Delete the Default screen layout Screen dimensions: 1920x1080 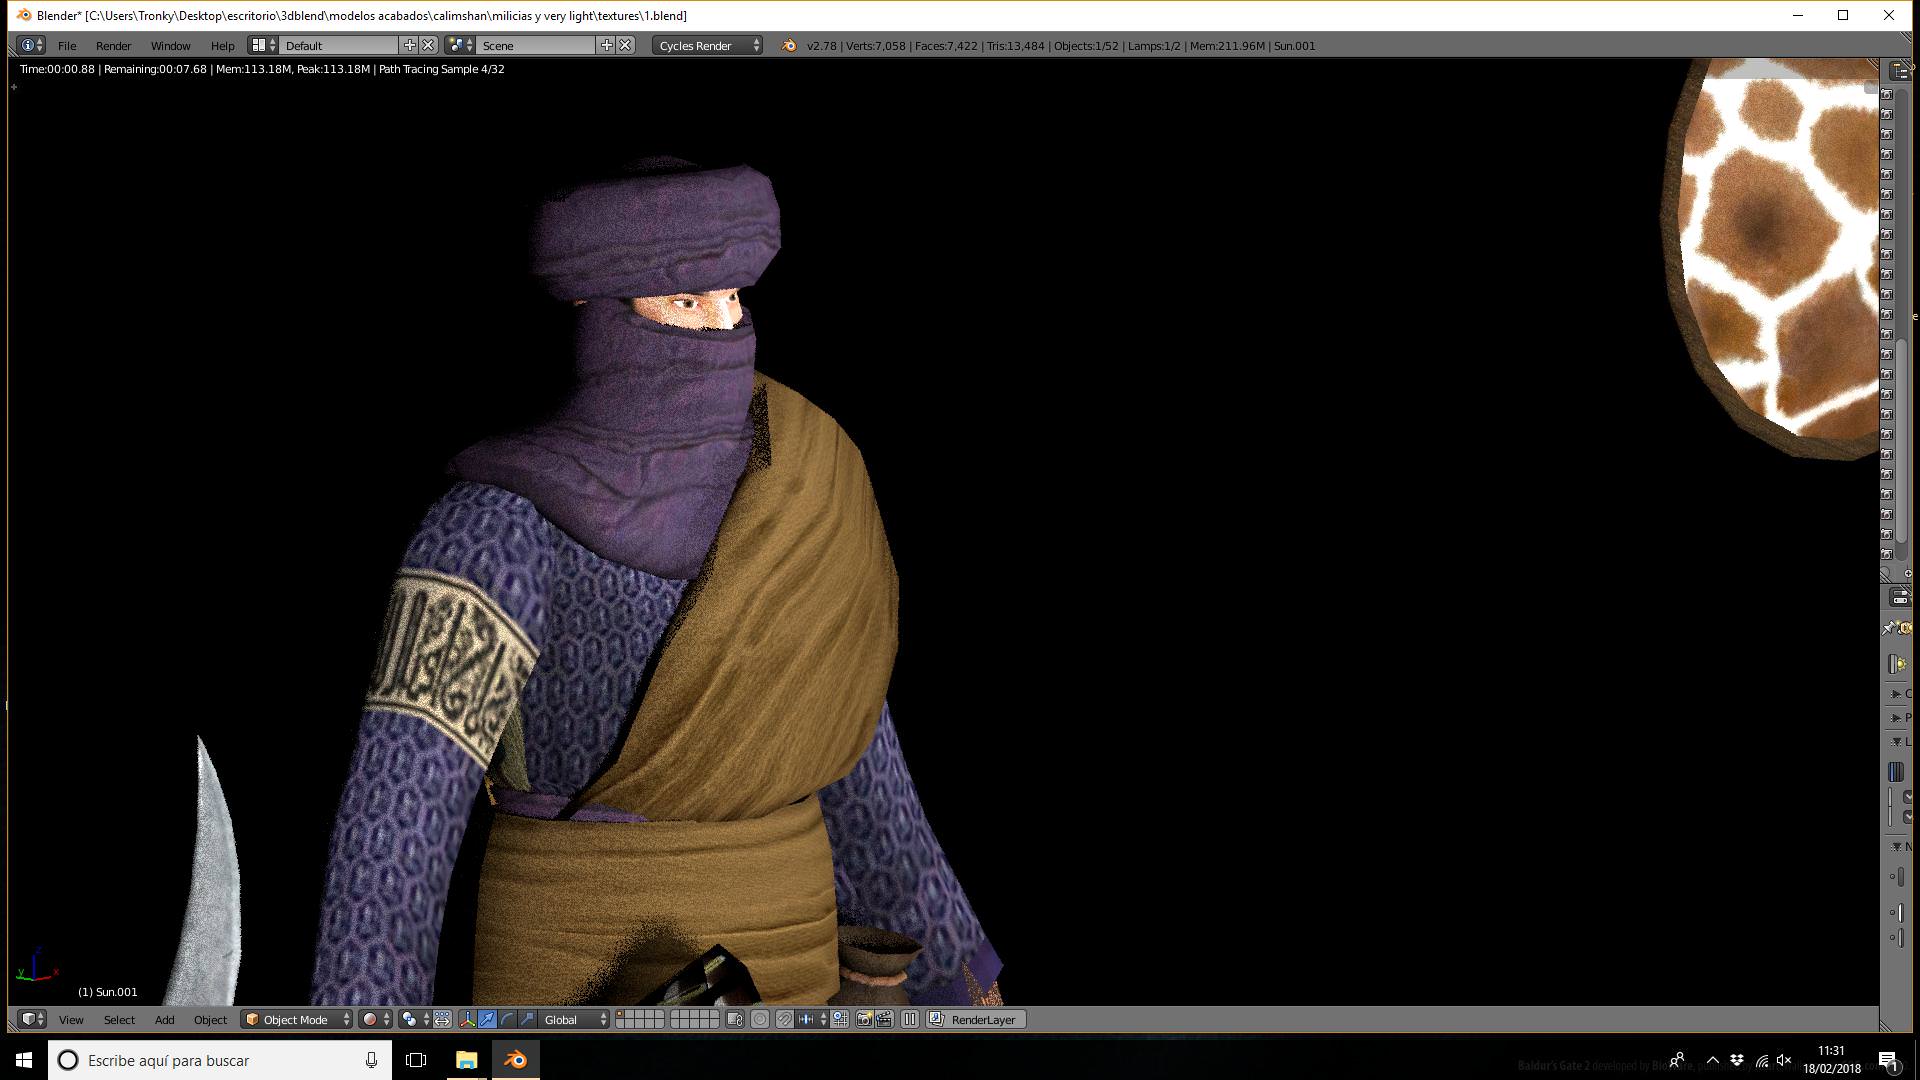click(x=428, y=45)
